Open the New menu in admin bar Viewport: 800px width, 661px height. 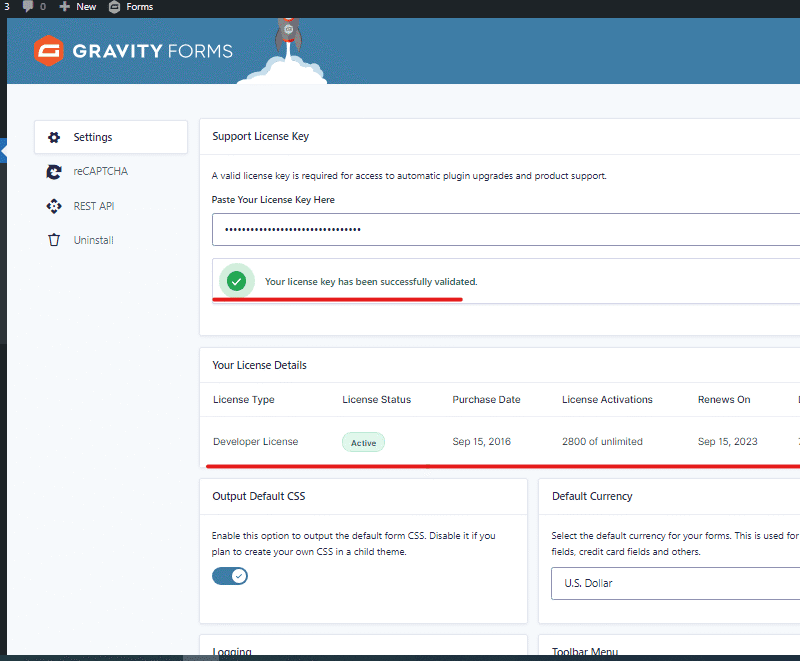point(78,7)
